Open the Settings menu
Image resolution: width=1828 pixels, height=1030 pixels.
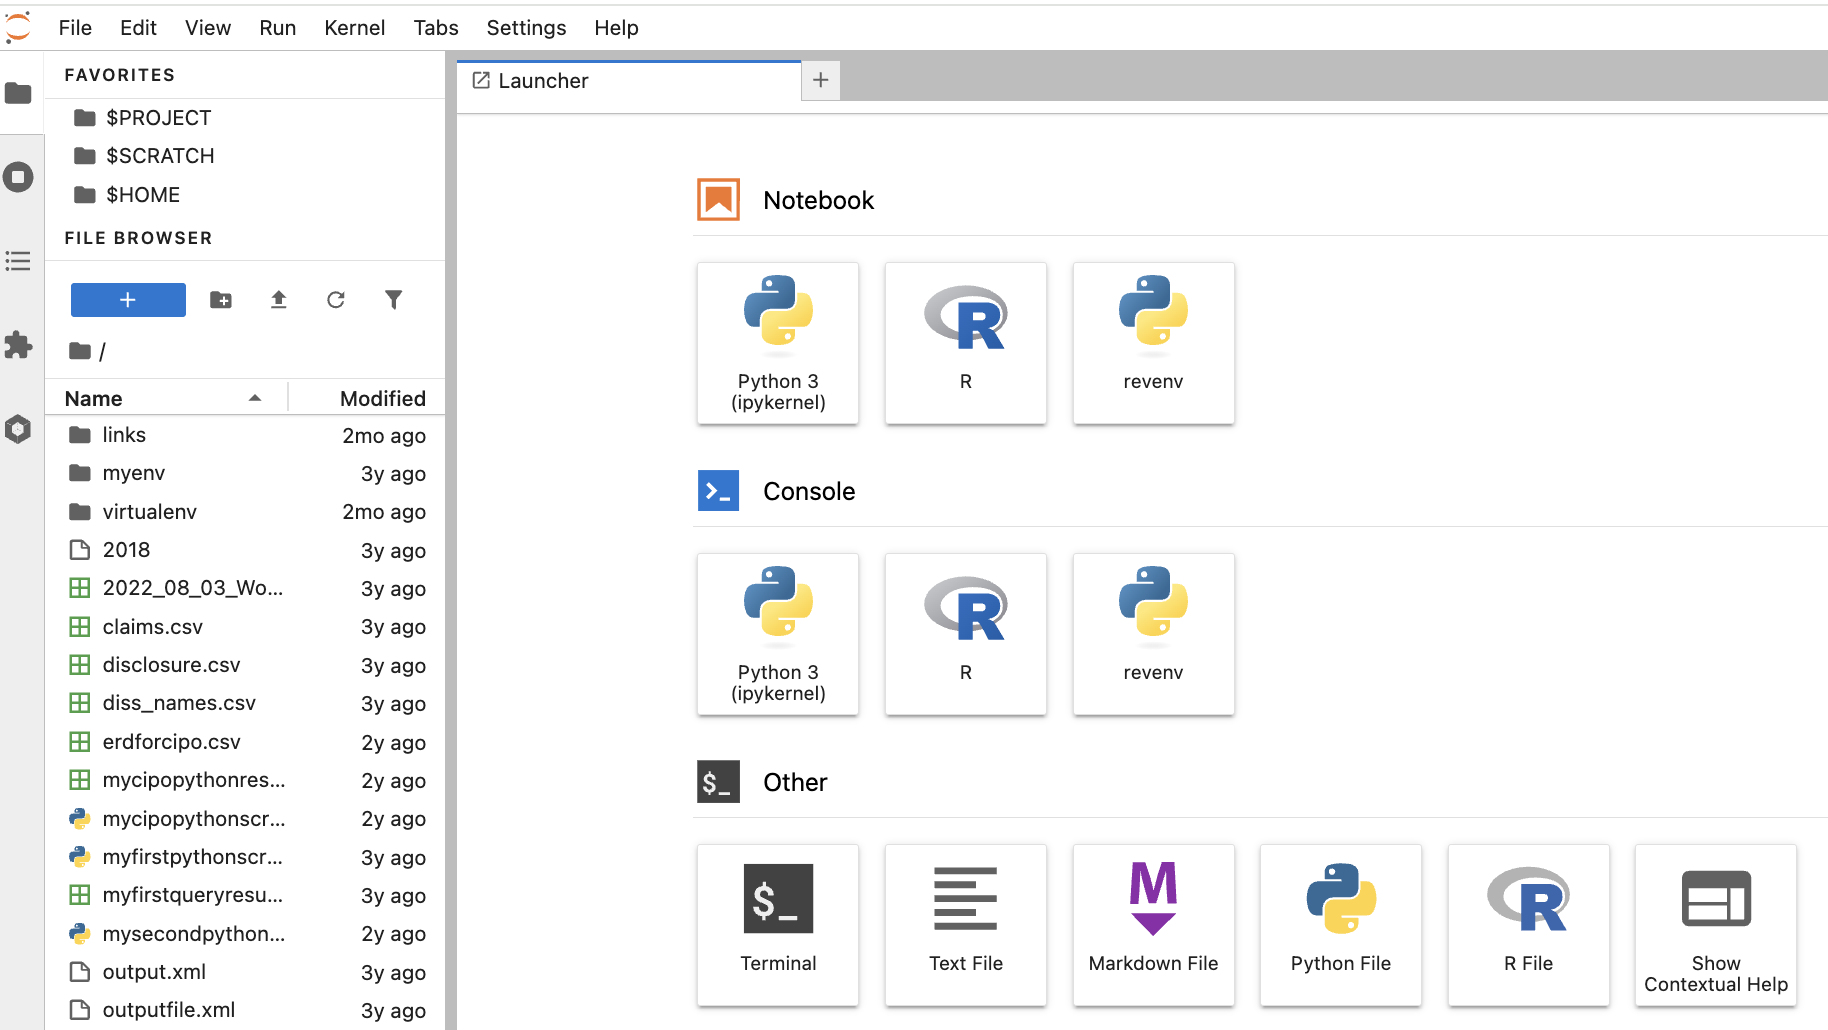pos(526,28)
